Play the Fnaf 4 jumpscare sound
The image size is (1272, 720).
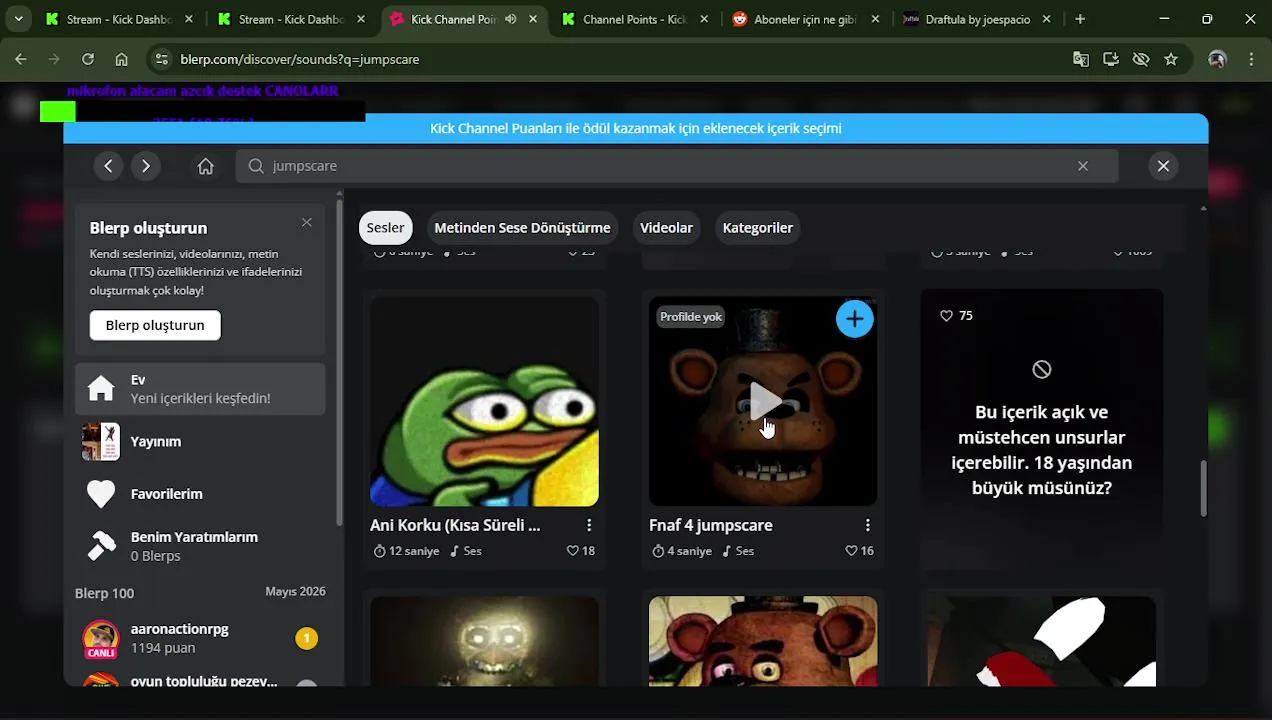[x=765, y=400]
